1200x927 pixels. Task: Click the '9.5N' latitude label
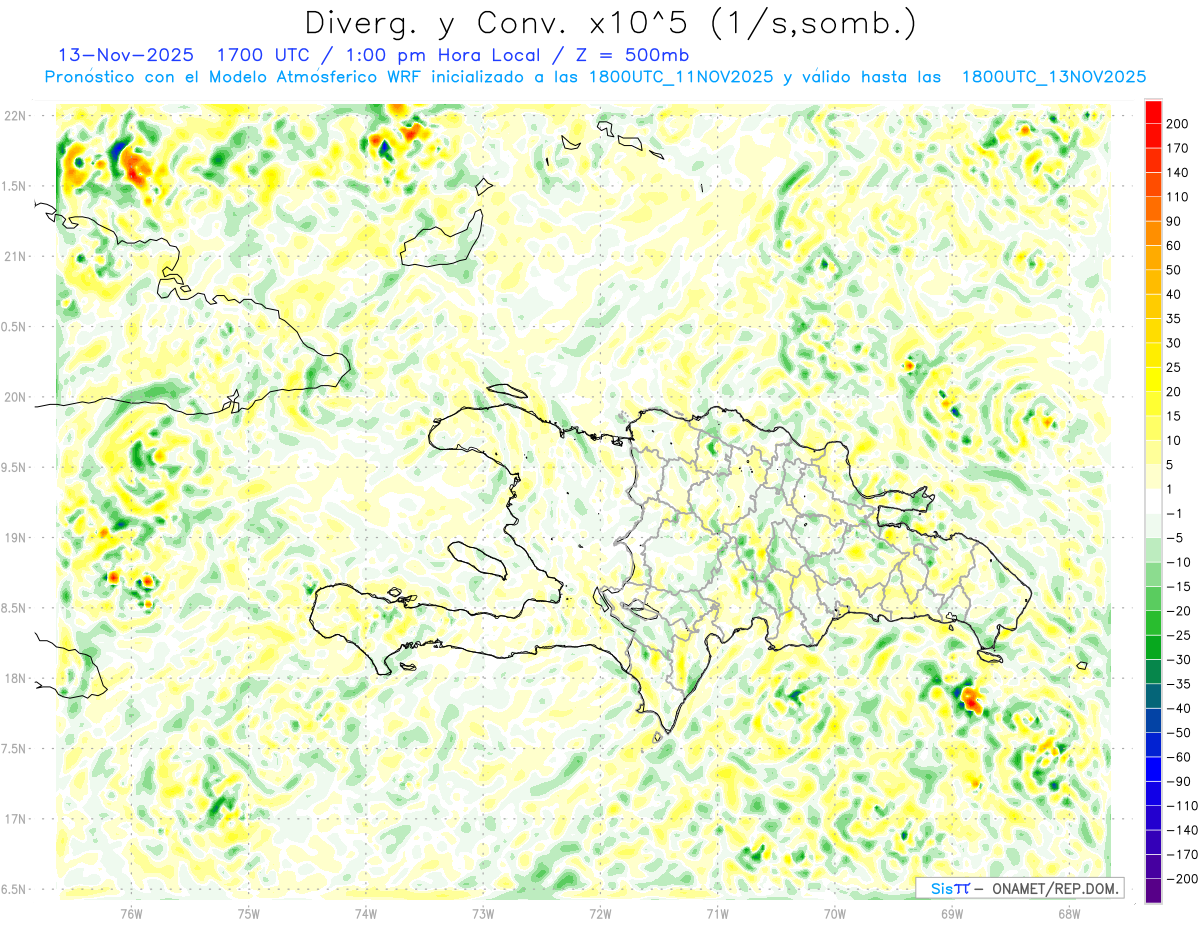pos(14,468)
